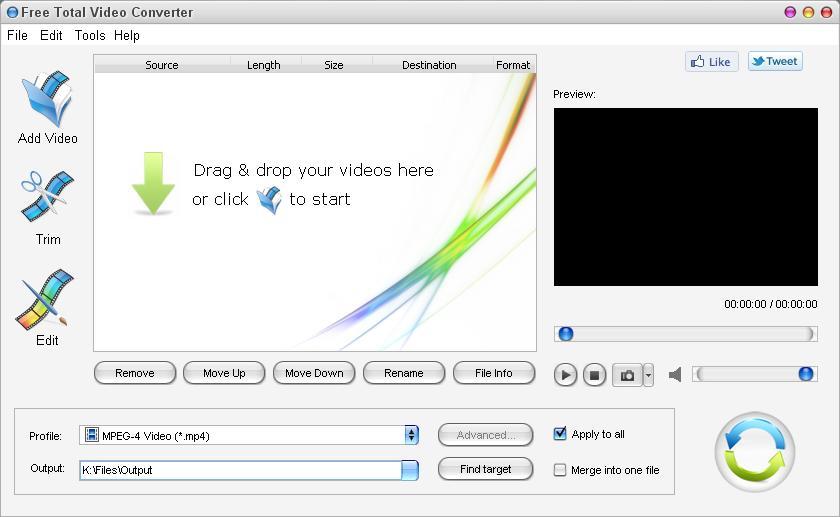This screenshot has height=517, width=840.
Task: Click the Move Down button
Action: [x=314, y=373]
